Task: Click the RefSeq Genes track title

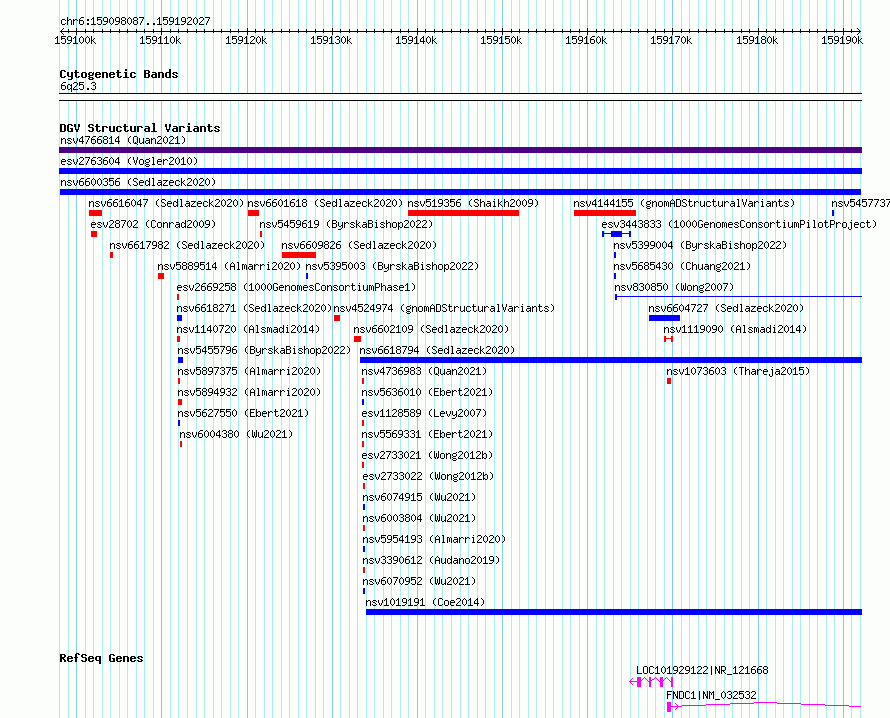Action: [102, 658]
